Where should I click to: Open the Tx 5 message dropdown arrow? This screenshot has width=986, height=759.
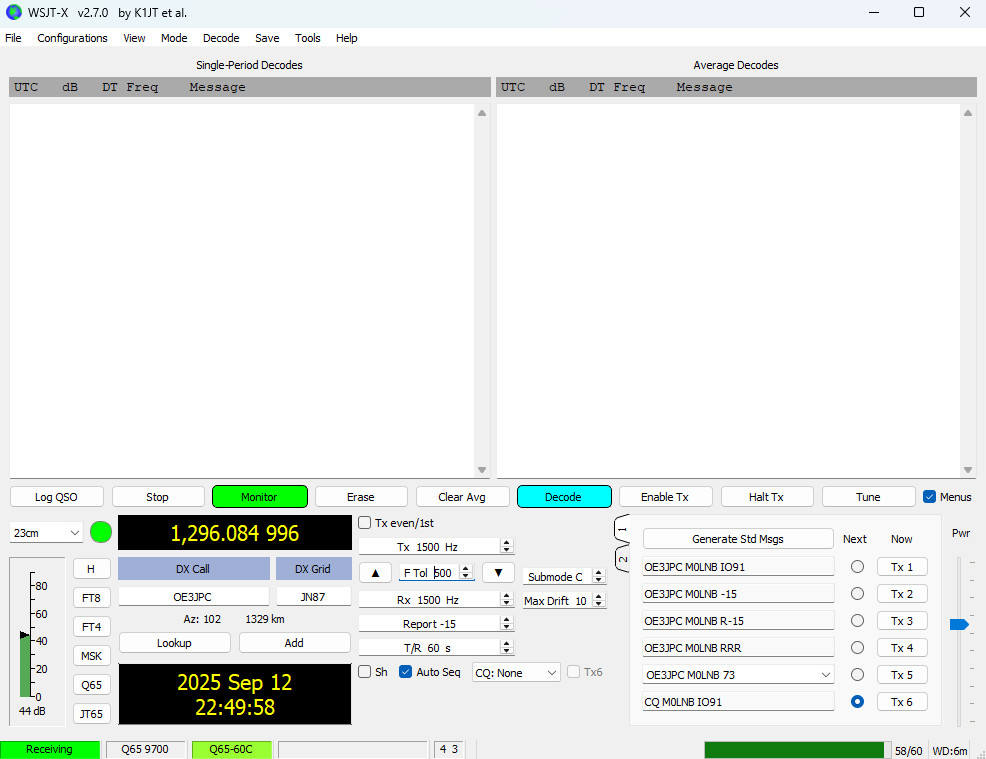coord(826,675)
